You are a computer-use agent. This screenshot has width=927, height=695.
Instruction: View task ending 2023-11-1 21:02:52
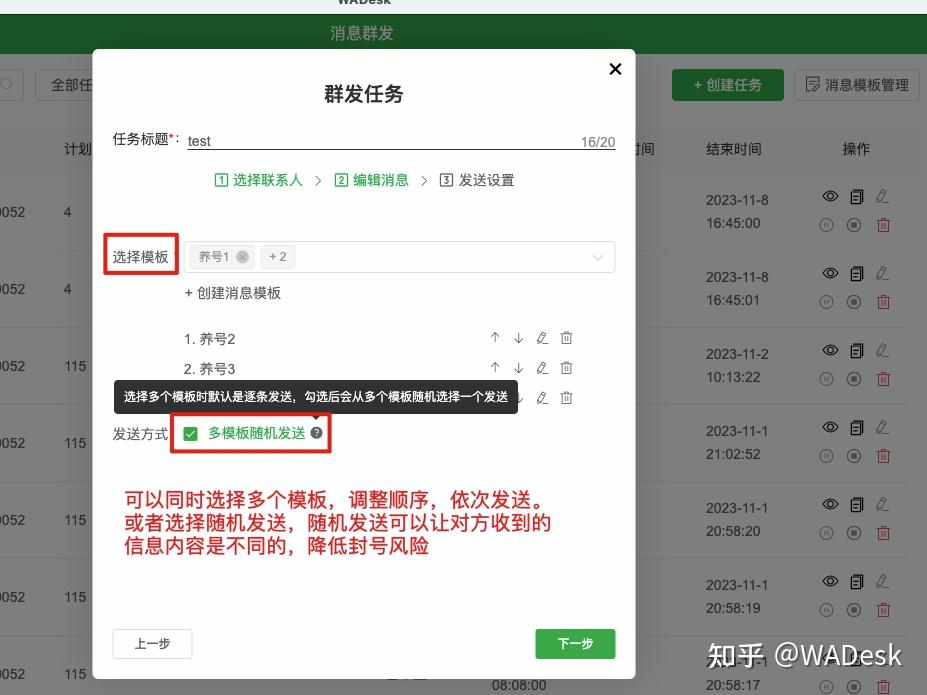coord(830,427)
